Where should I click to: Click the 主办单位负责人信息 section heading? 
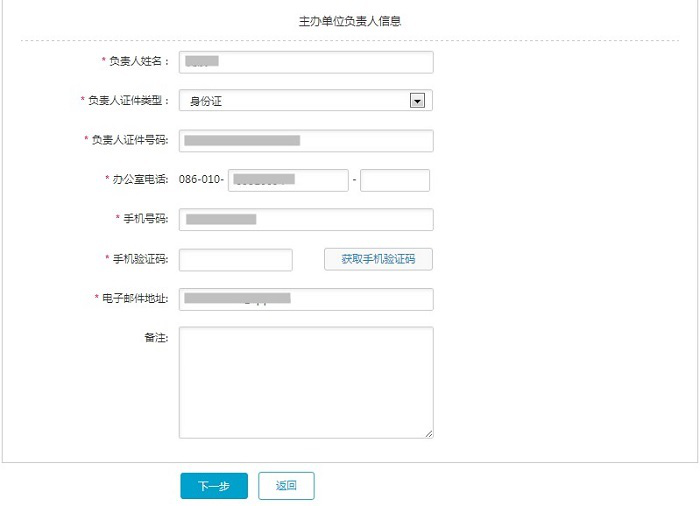click(350, 20)
